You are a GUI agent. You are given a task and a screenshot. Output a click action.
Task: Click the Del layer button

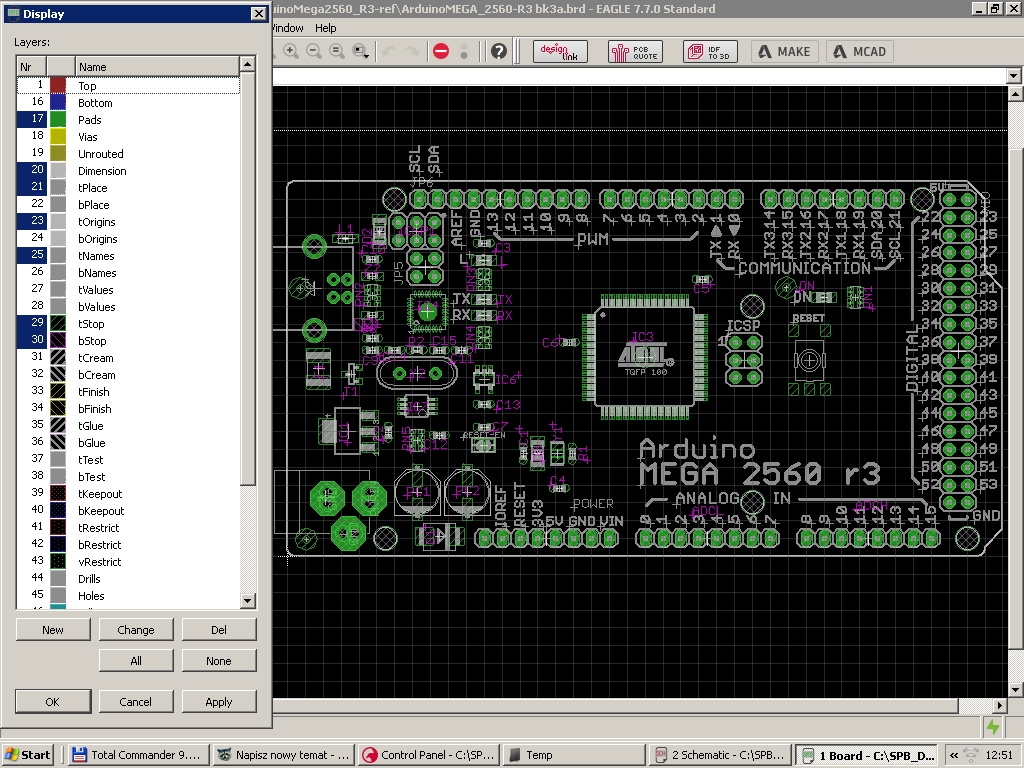coord(219,630)
